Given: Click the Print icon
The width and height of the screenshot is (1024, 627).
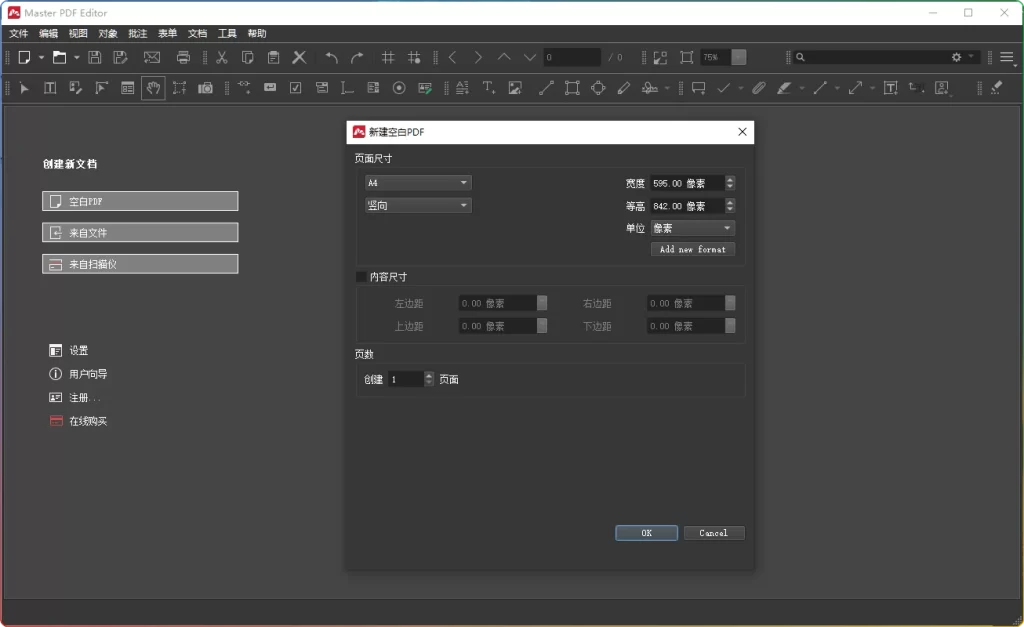Looking at the screenshot, I should pos(183,57).
